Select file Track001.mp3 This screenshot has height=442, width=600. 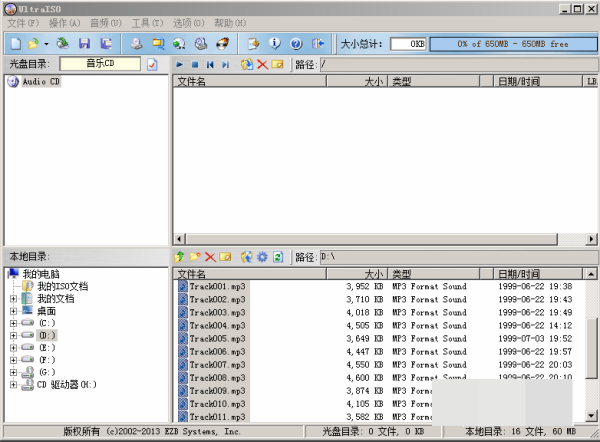[217, 287]
